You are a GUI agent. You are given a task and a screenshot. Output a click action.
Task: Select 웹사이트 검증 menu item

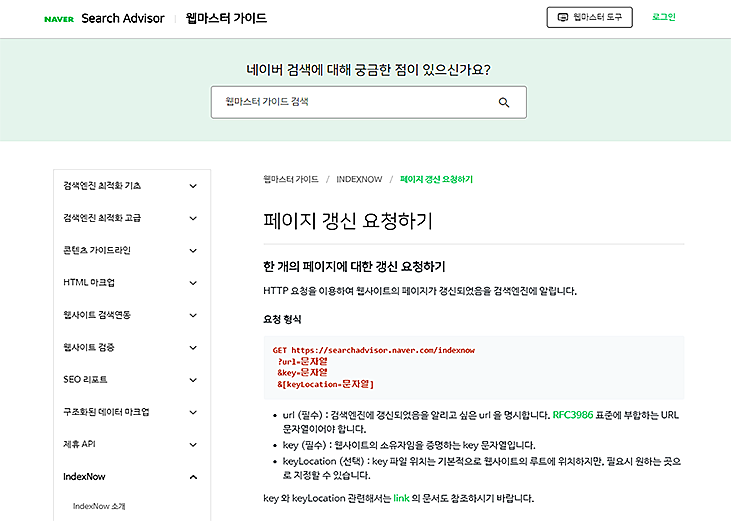(x=89, y=347)
